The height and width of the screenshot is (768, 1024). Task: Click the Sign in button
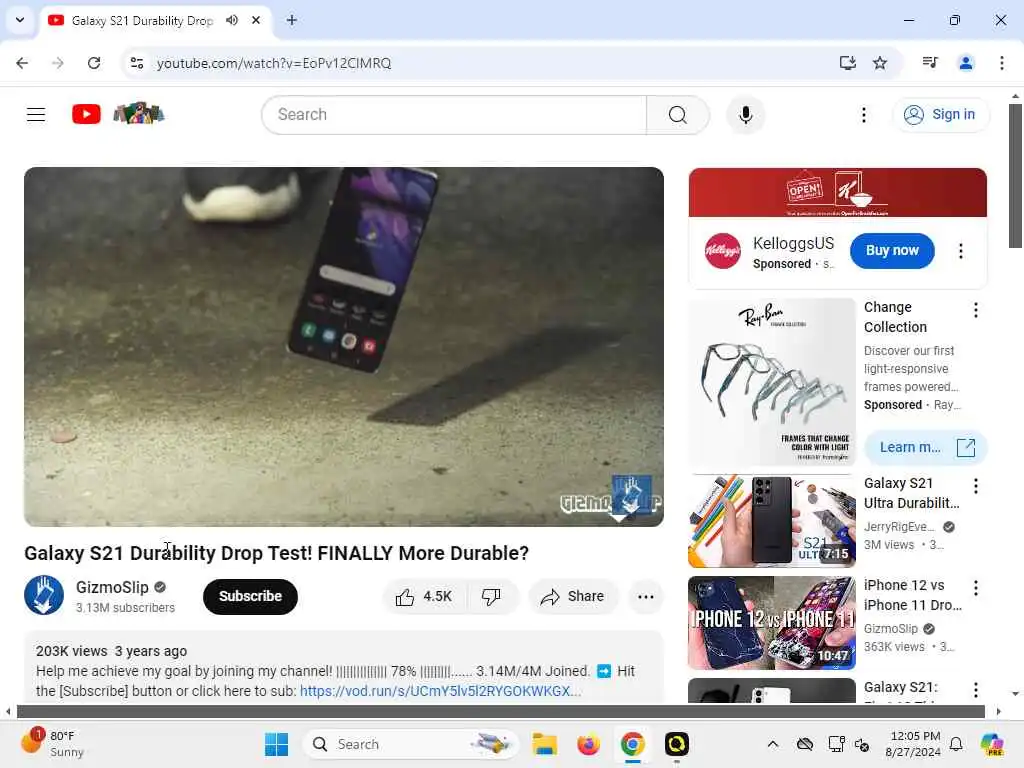click(x=940, y=115)
